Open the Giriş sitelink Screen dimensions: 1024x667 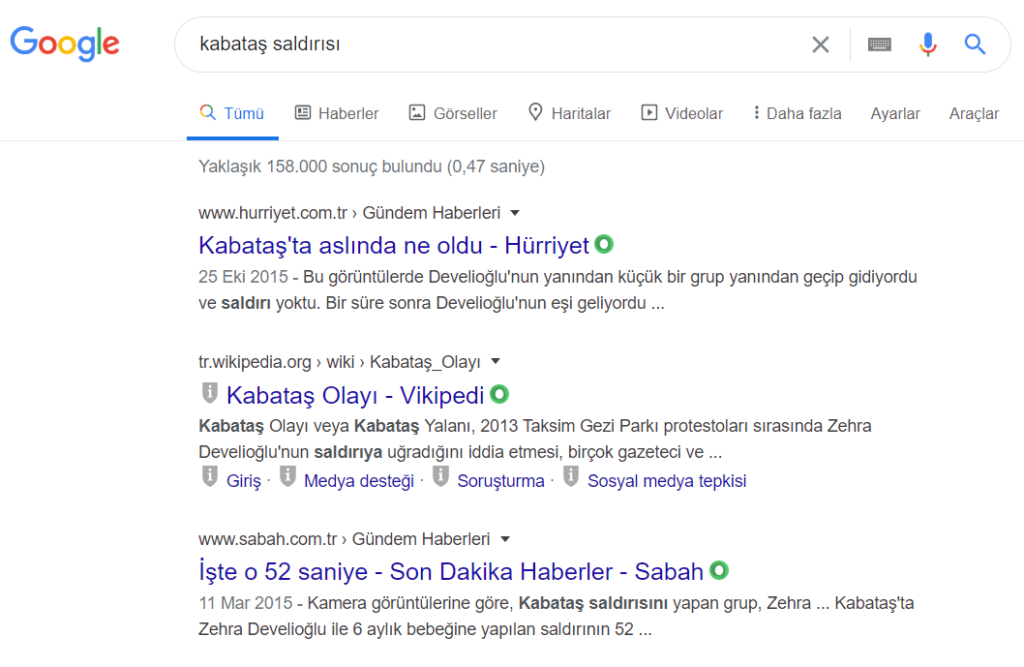pos(244,481)
